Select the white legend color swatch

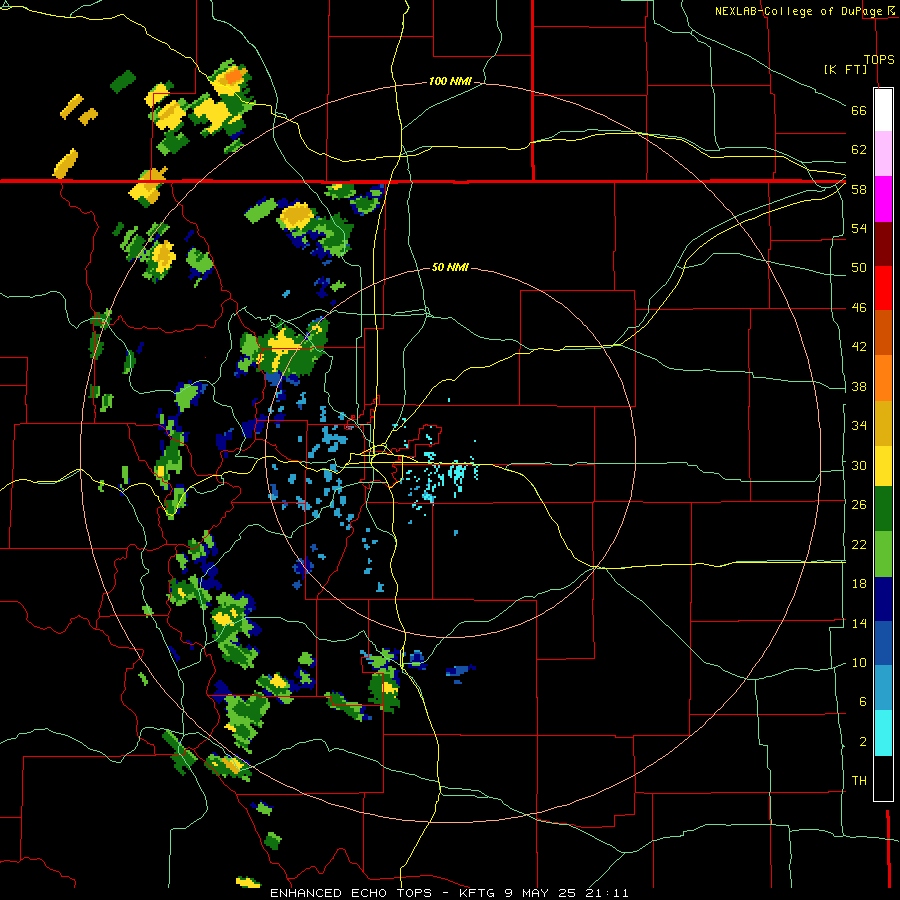pyautogui.click(x=883, y=110)
